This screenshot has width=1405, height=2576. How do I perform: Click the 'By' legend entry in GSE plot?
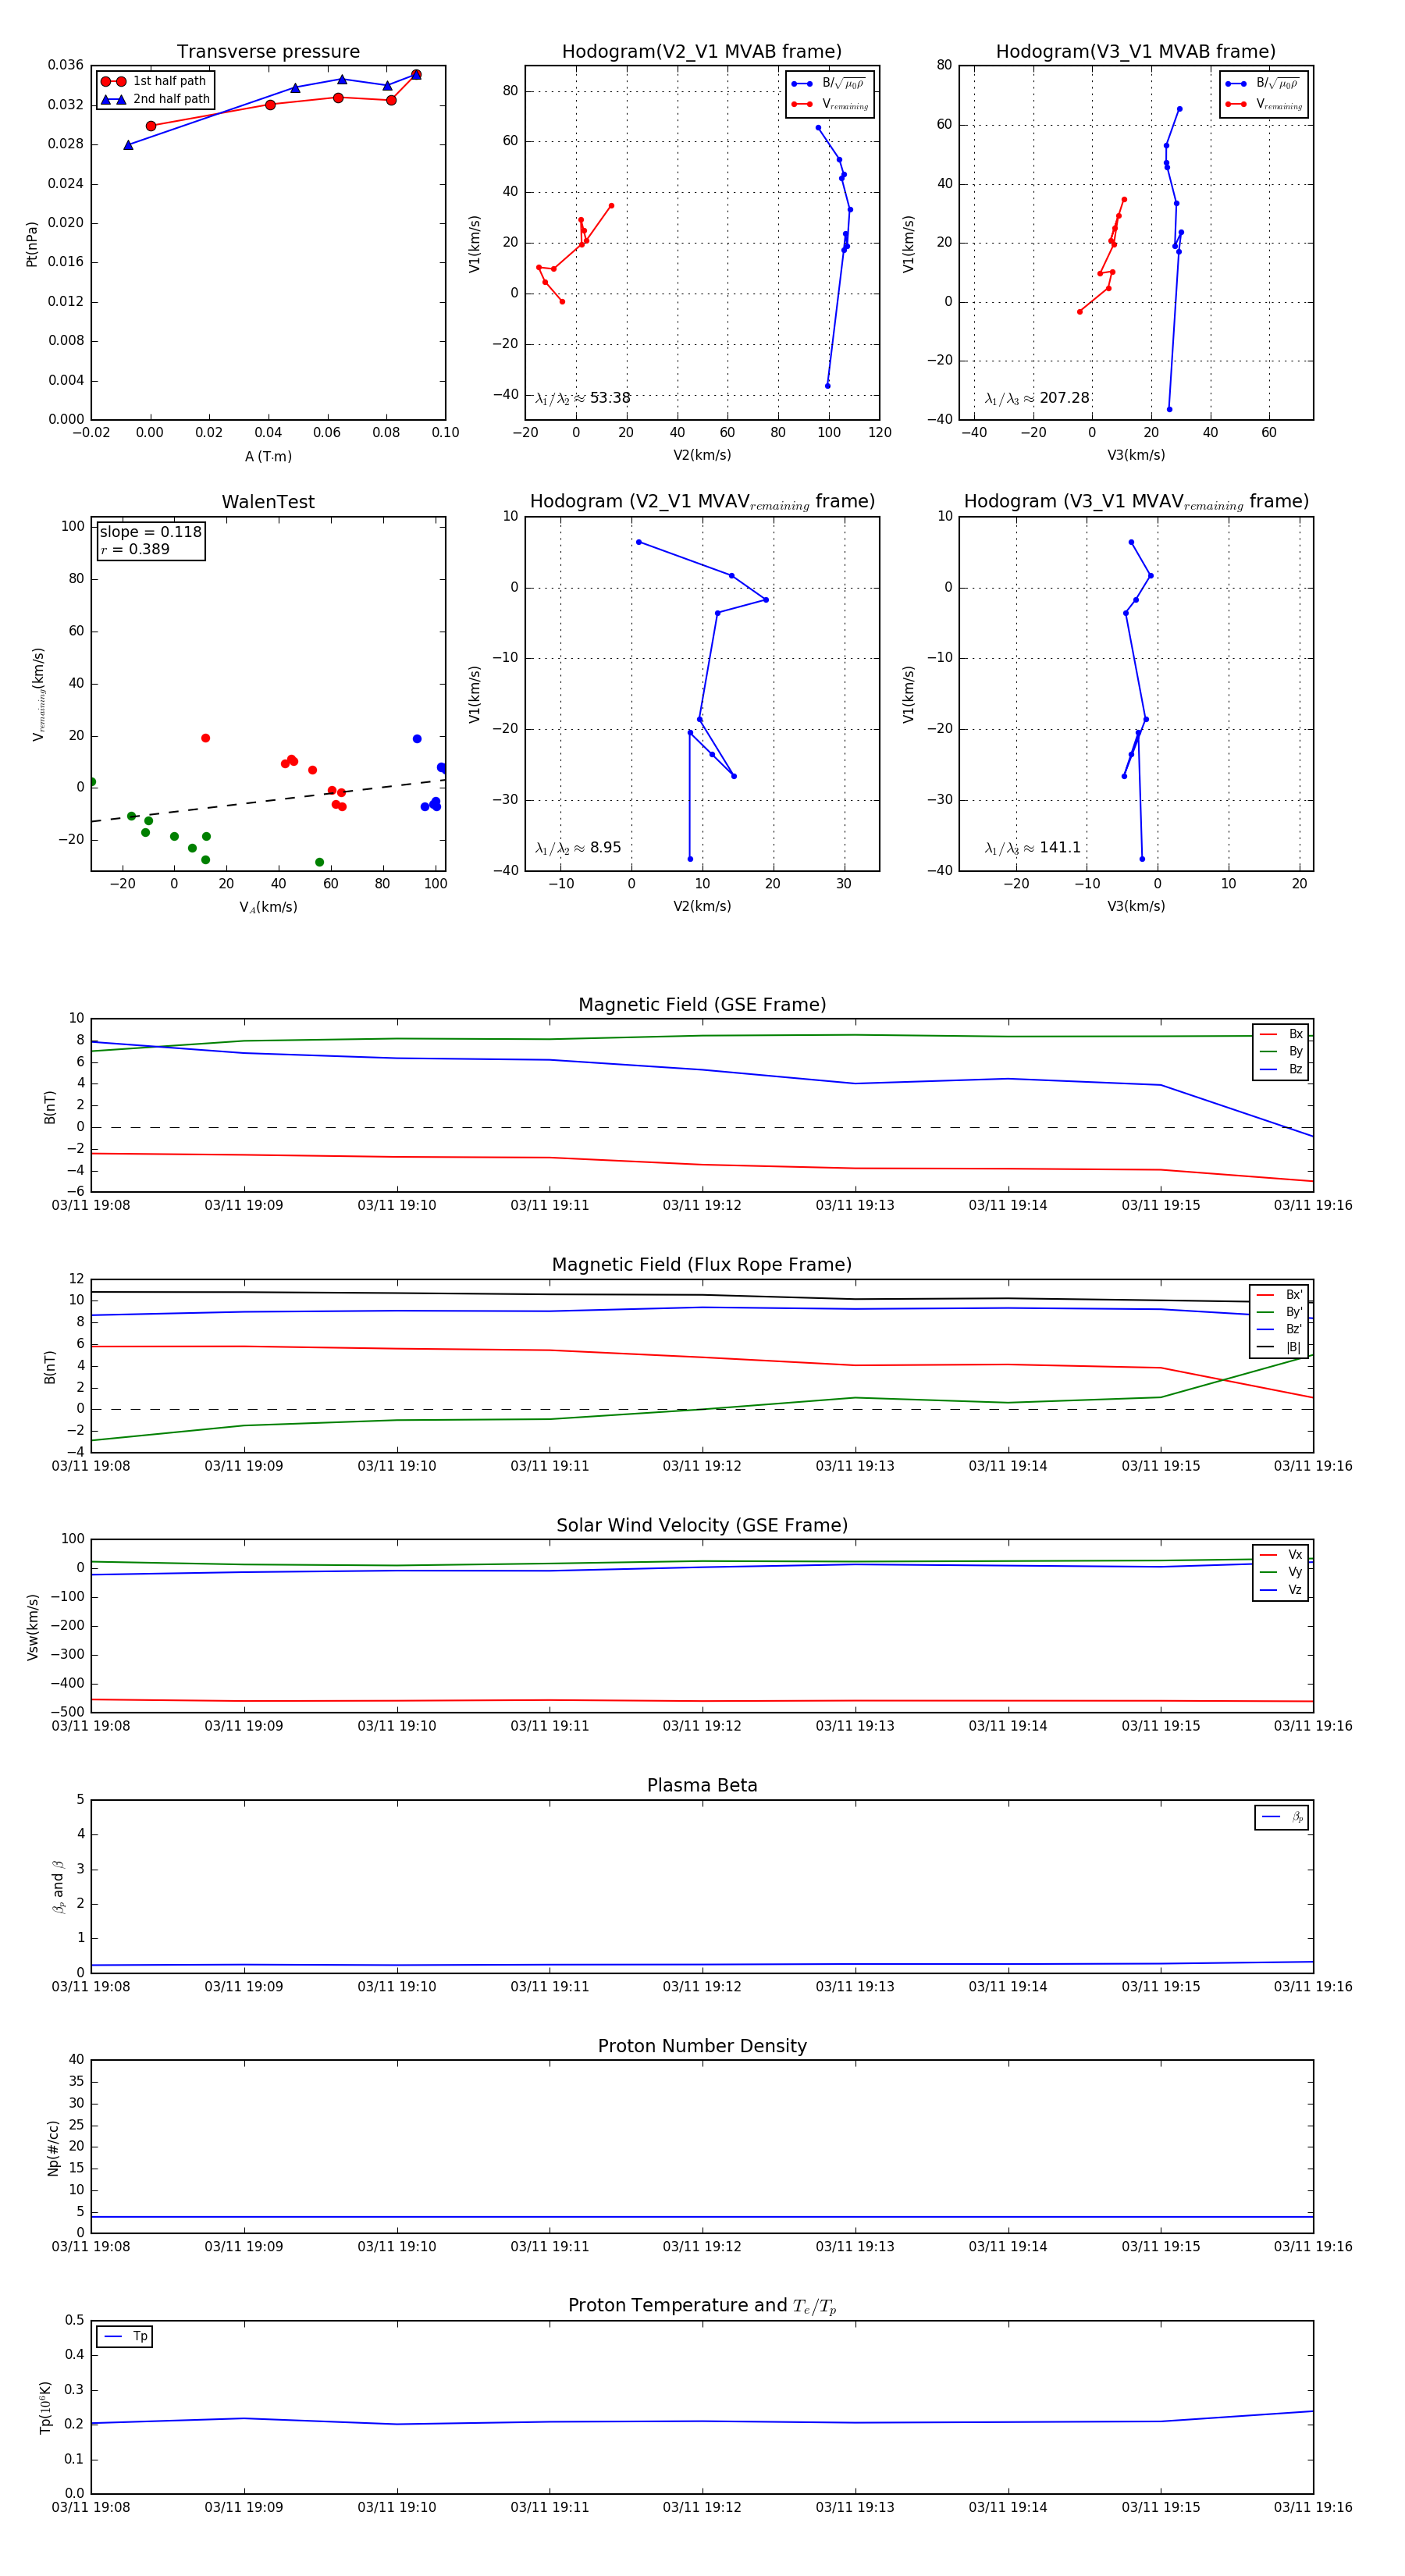tap(1281, 1052)
